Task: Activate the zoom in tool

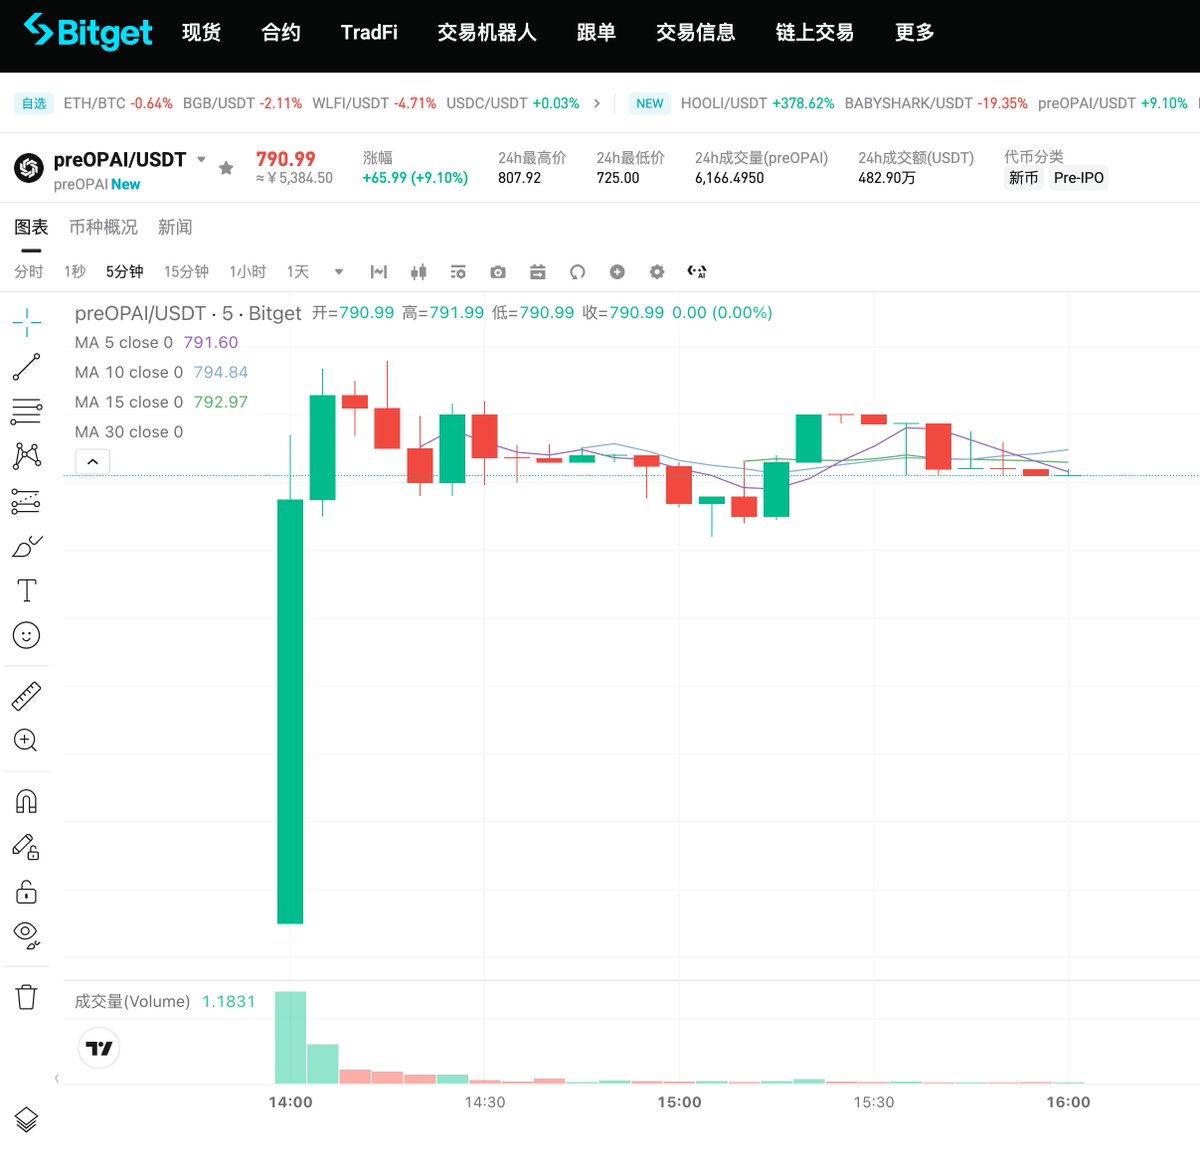Action: 27,741
